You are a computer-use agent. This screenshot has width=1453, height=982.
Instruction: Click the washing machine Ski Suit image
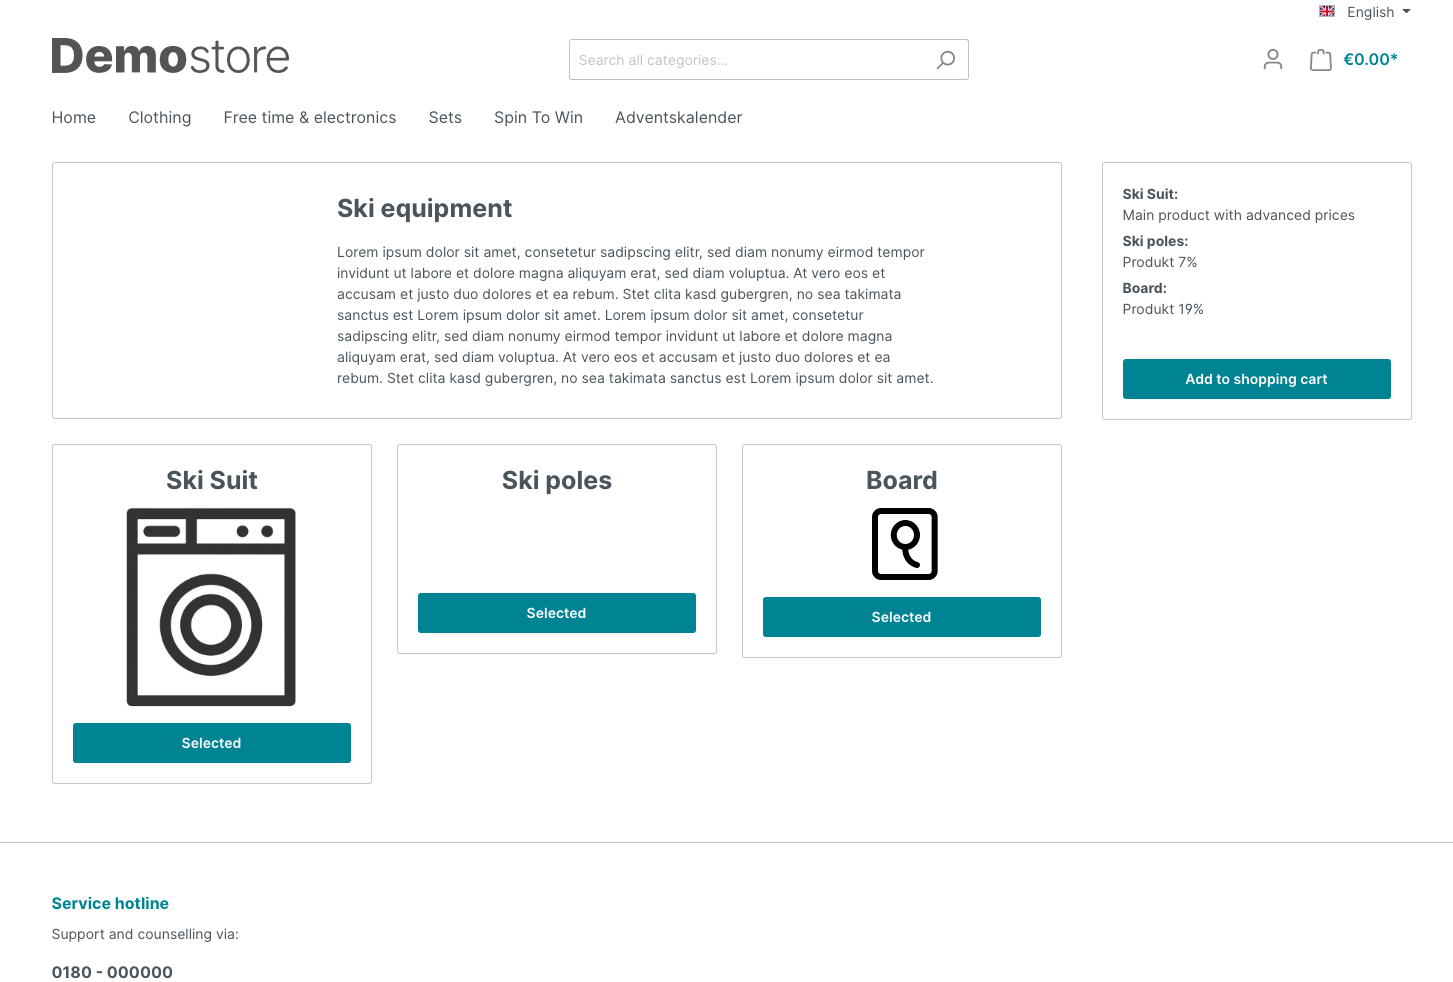(211, 607)
